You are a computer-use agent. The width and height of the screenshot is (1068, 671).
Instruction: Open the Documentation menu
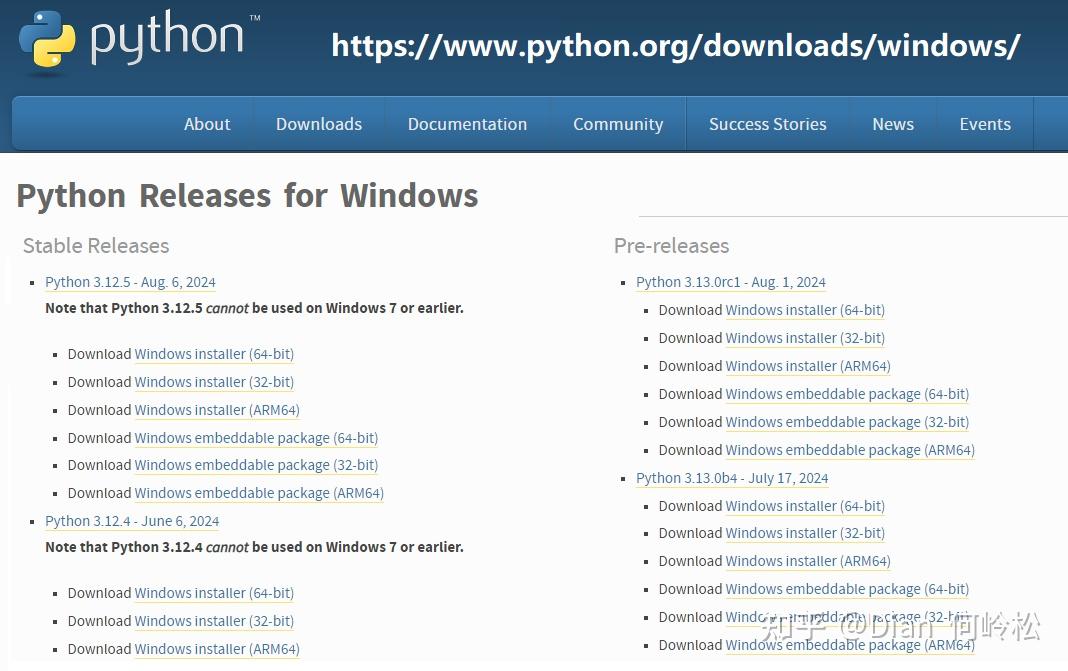point(467,124)
